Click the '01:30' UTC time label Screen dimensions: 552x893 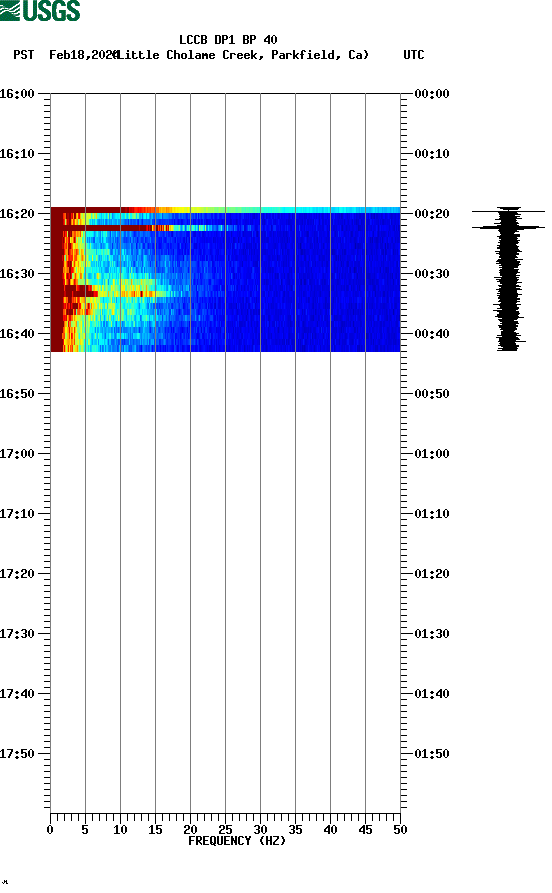[x=432, y=634]
